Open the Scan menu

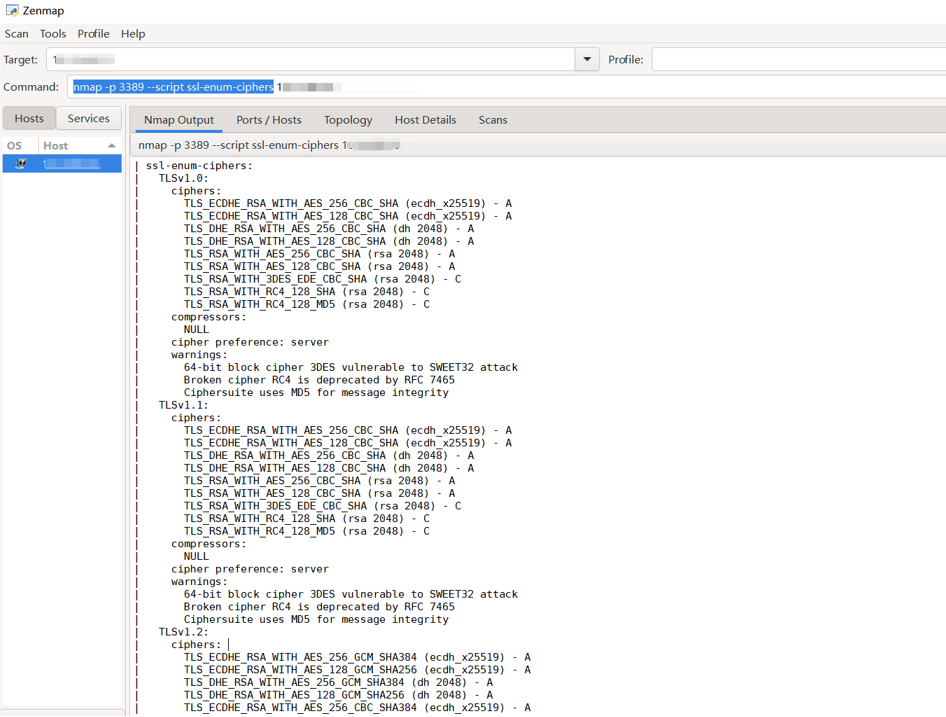[16, 34]
